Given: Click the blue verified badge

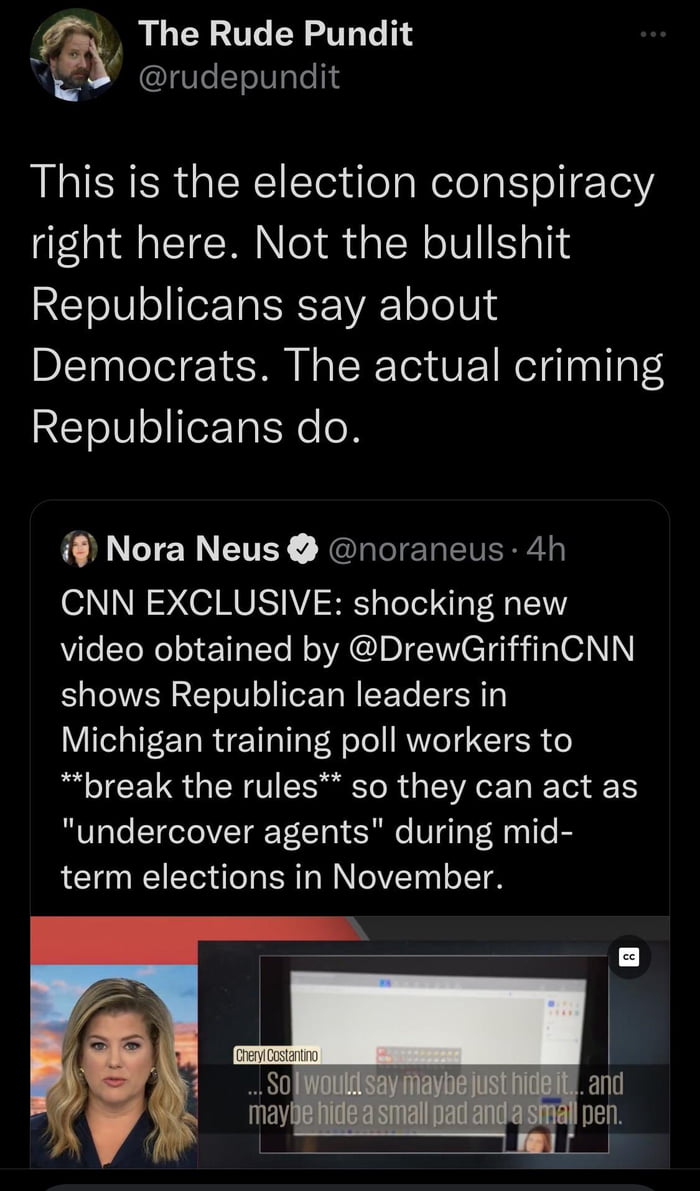Looking at the screenshot, I should pyautogui.click(x=299, y=548).
